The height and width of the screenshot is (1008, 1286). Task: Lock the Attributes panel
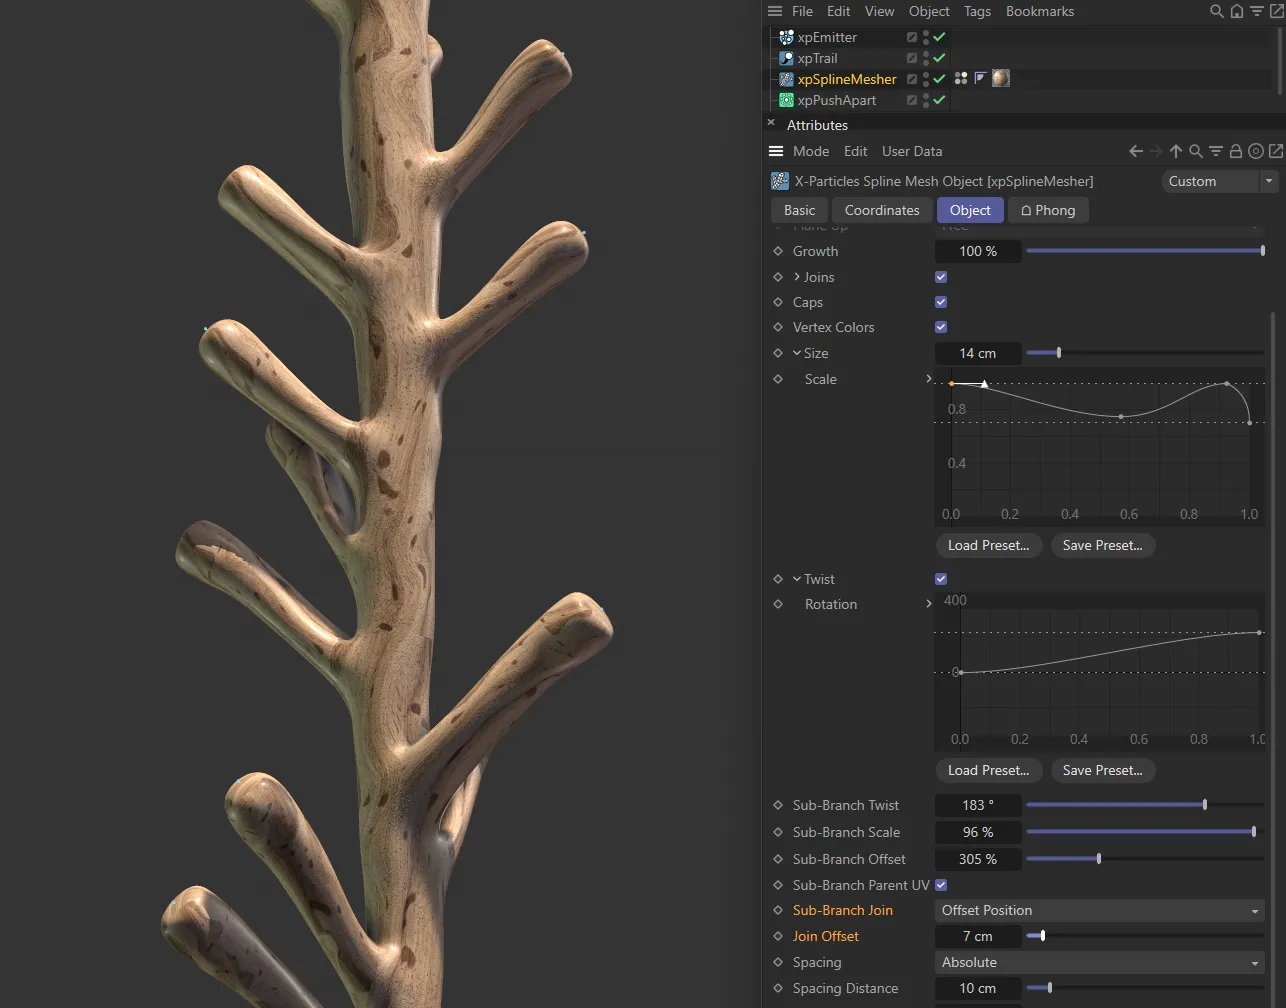1236,151
